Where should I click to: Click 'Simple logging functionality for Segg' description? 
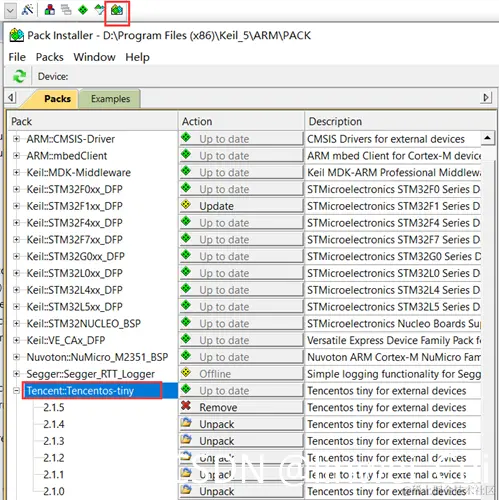point(394,374)
